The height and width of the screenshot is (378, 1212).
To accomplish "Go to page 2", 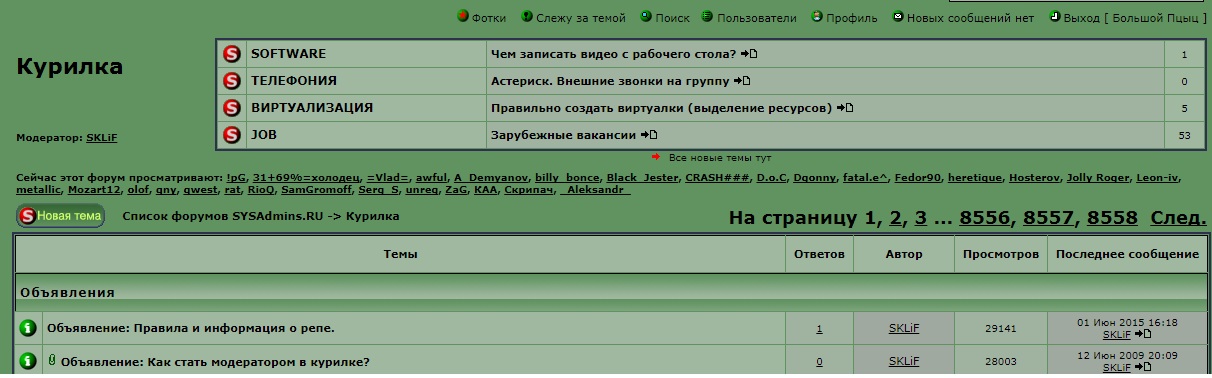I will coord(896,218).
